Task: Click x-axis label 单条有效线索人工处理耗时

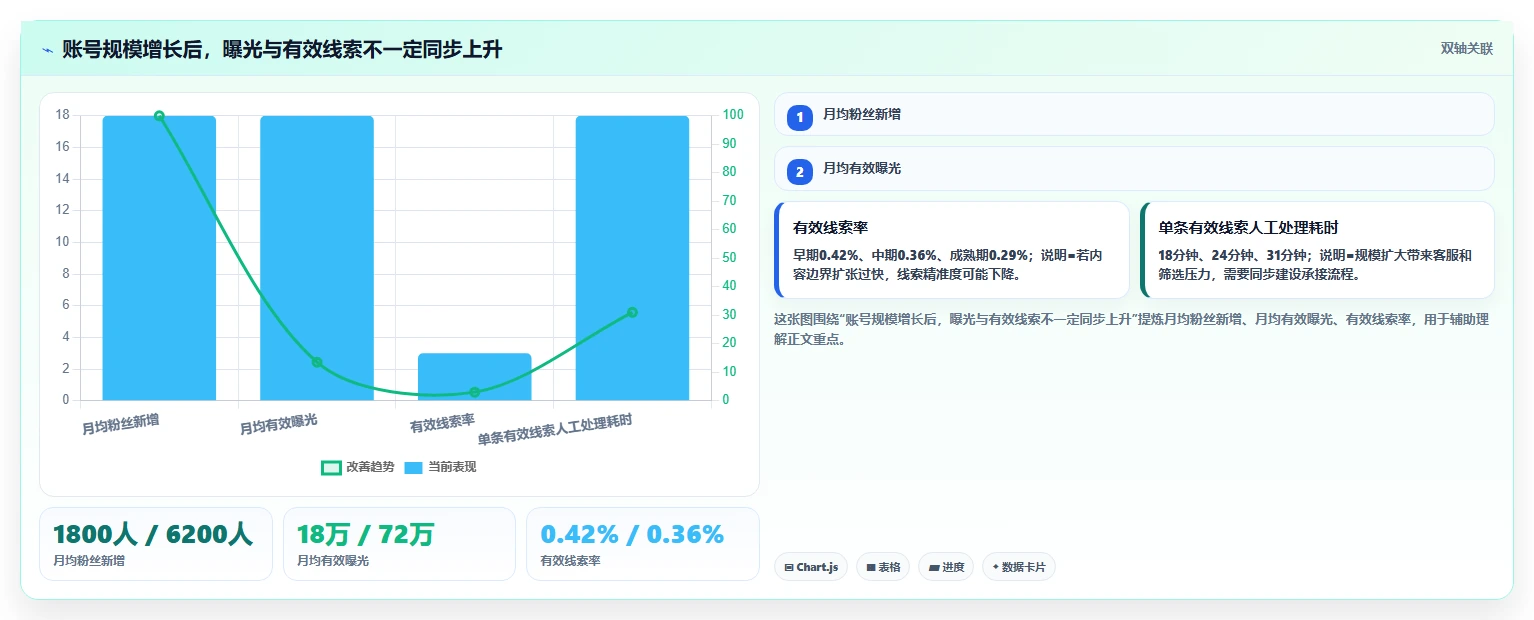Action: click(555, 430)
